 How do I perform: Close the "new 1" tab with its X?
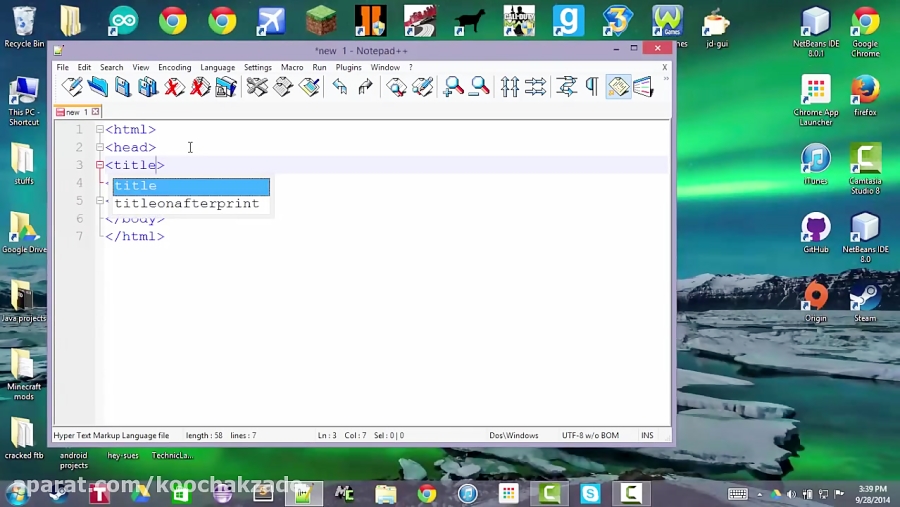click(96, 112)
